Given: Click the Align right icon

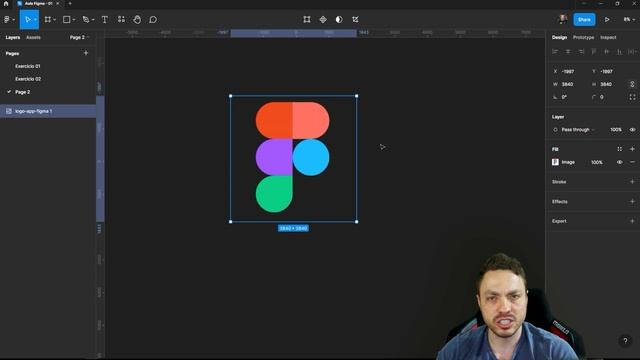Looking at the screenshot, I should pos(581,51).
